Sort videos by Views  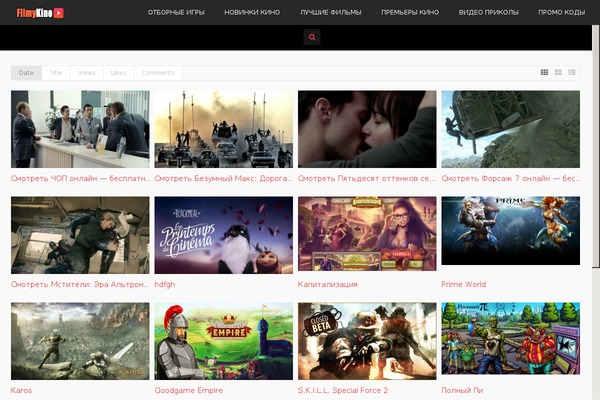(x=86, y=73)
